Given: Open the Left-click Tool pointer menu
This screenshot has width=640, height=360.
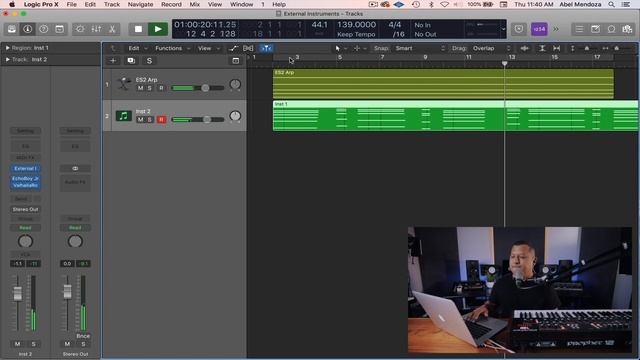Looking at the screenshot, I should click(x=341, y=48).
